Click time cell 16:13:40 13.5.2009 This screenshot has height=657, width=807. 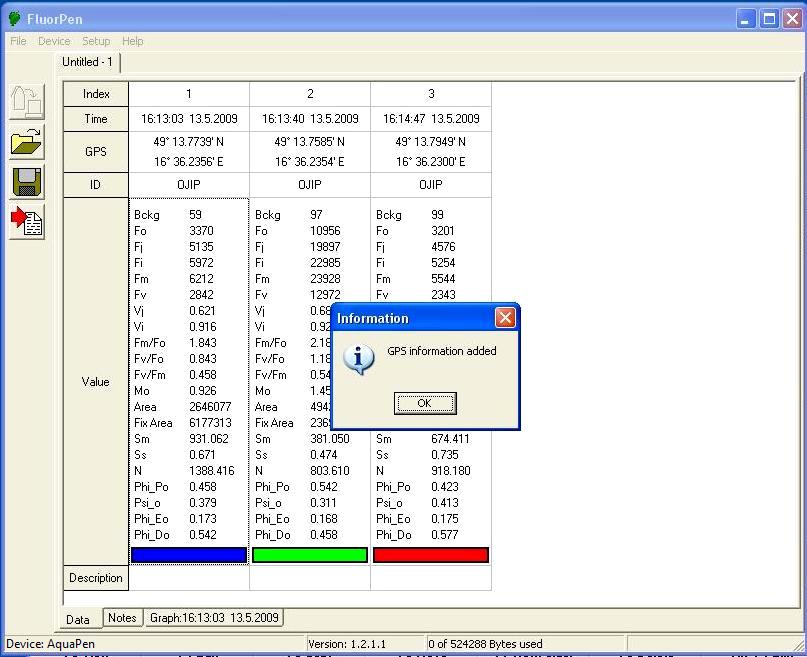click(x=310, y=119)
